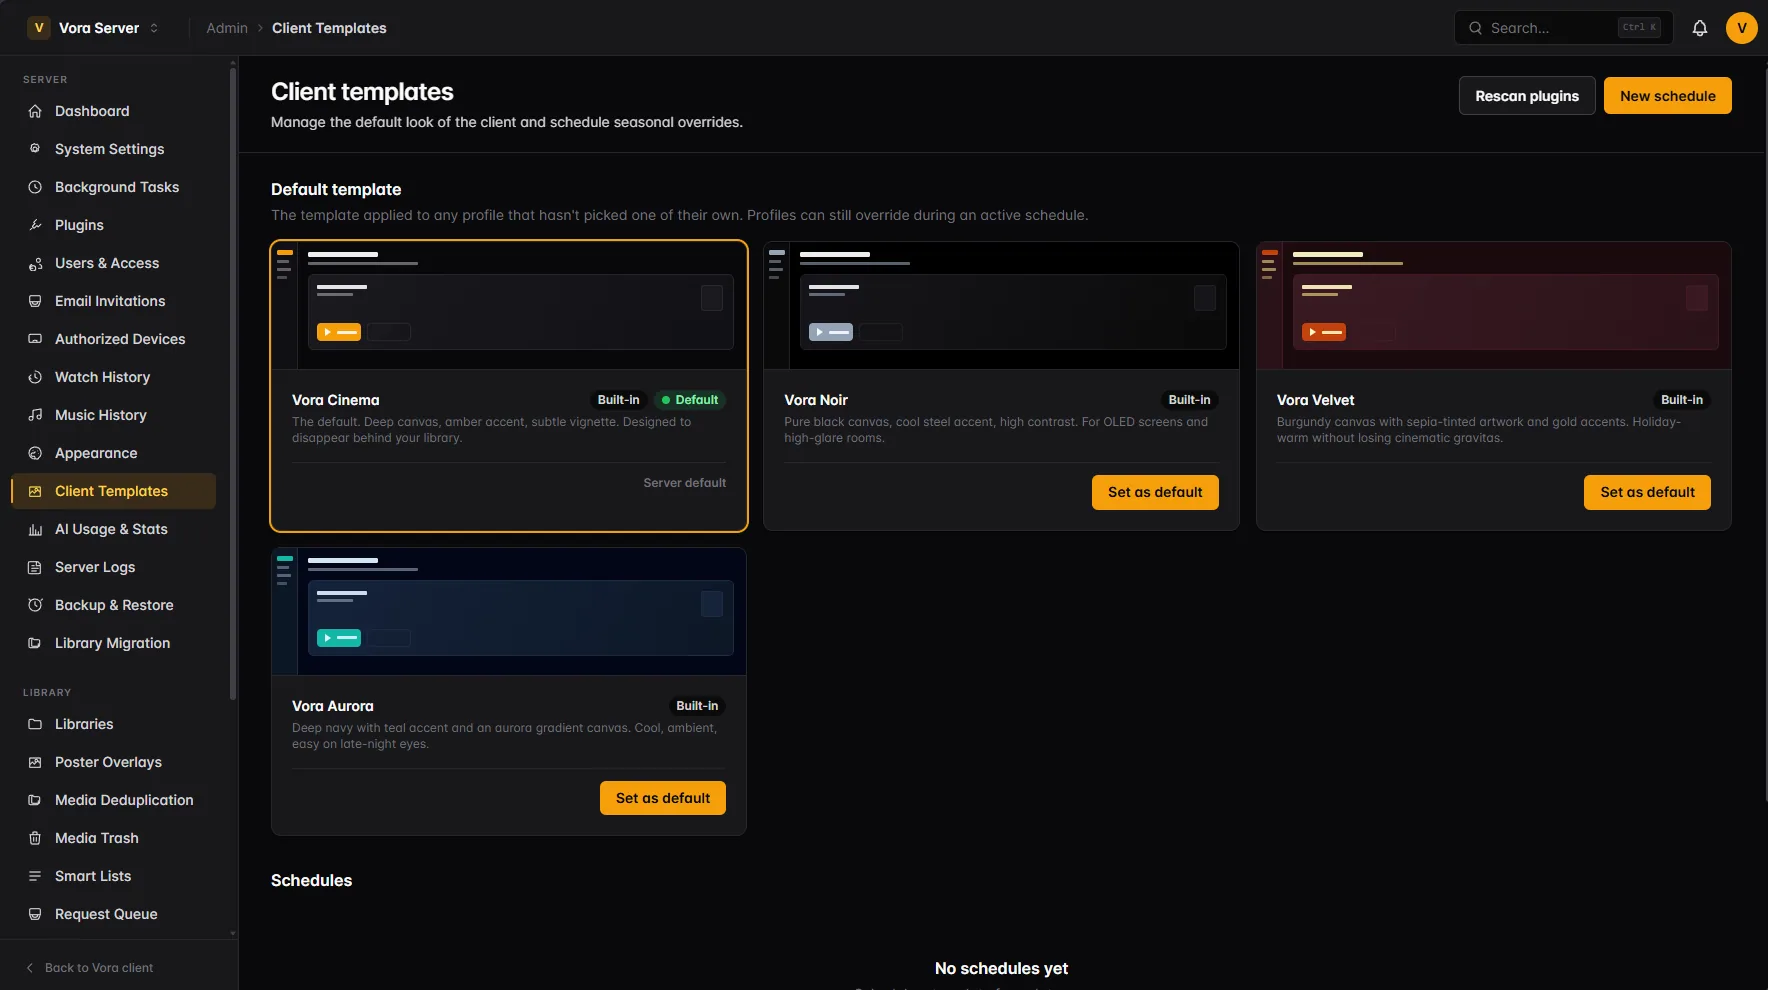Viewport: 1768px width, 990px height.
Task: Open notifications bell icon
Action: coord(1700,28)
